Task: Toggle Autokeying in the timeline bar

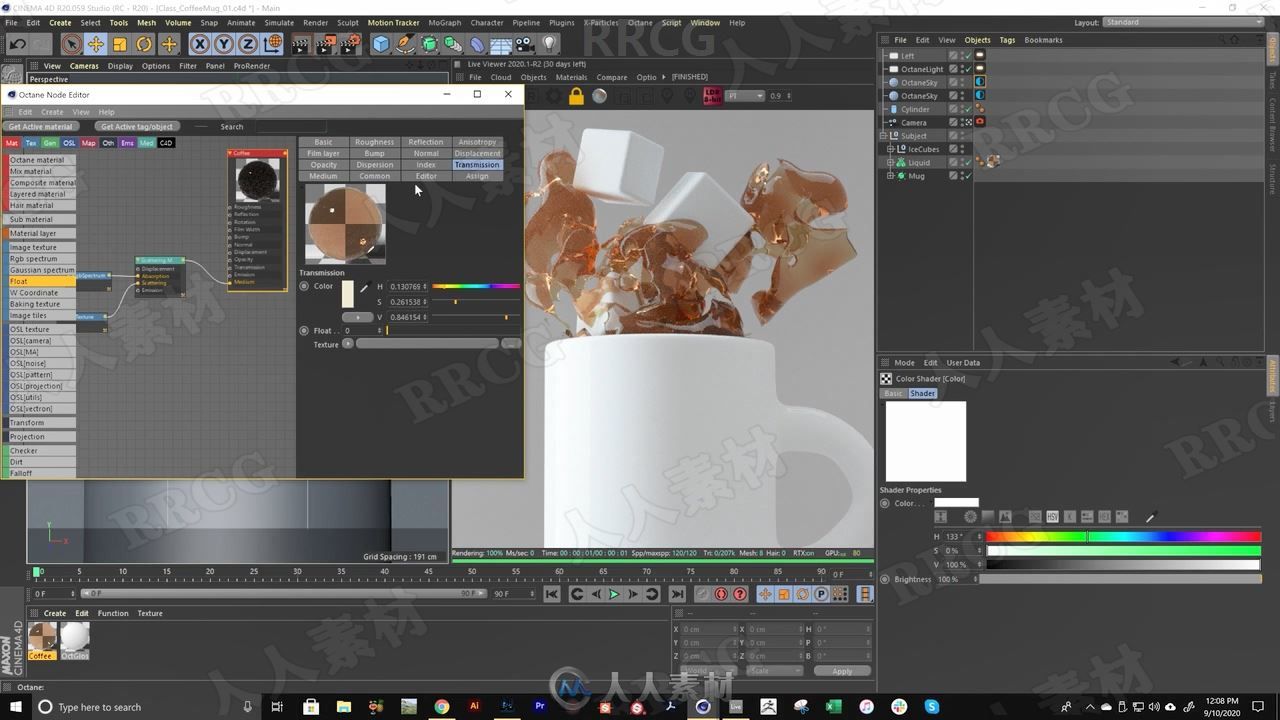Action: pos(721,594)
